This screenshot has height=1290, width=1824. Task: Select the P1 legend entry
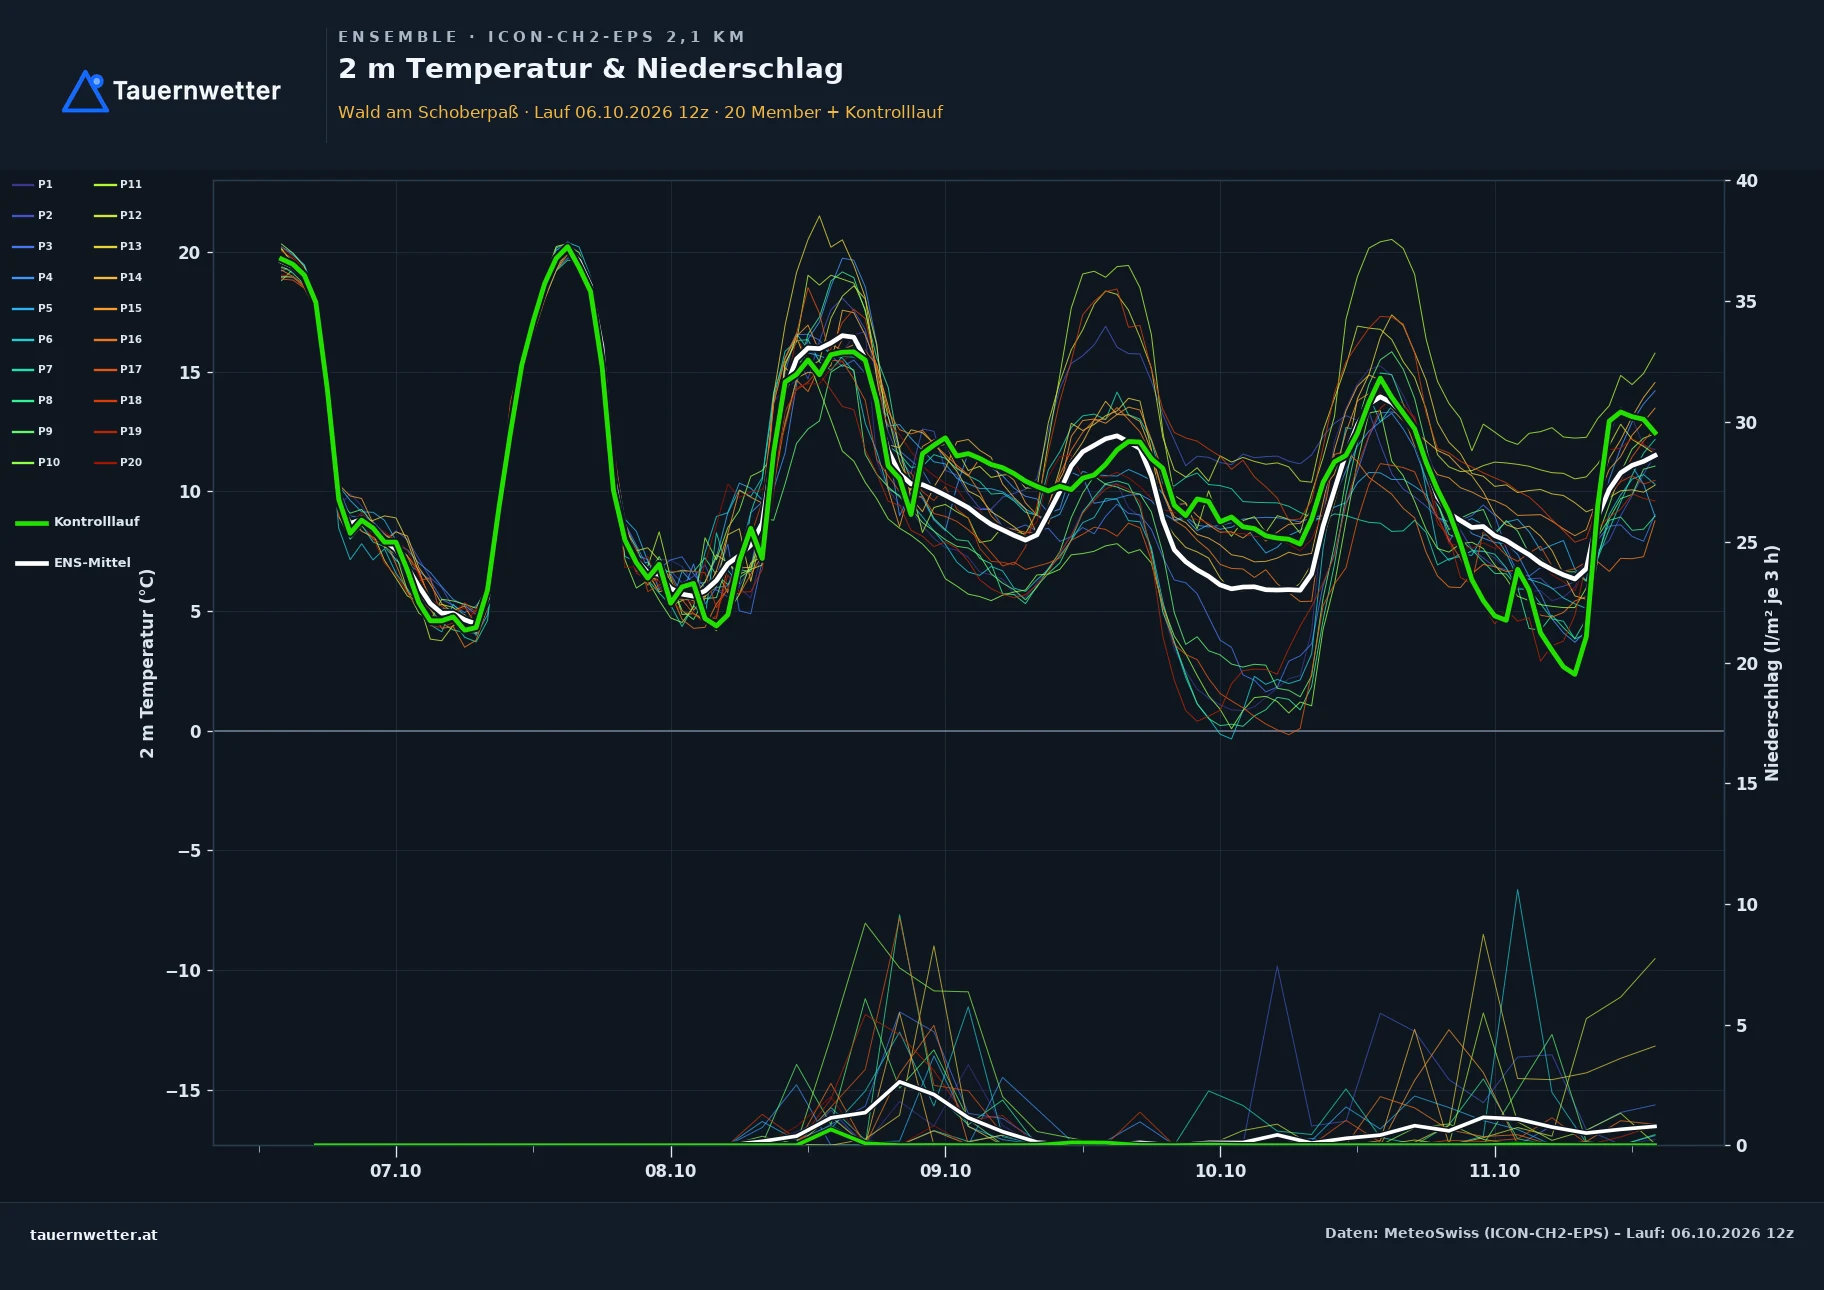pos(32,185)
